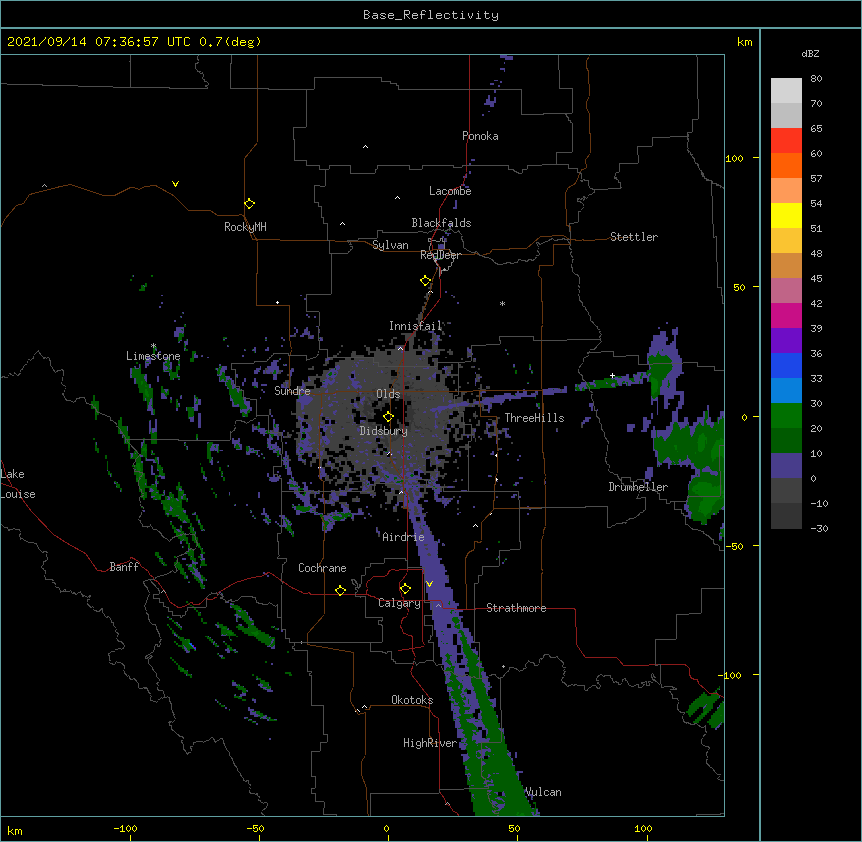Image resolution: width=862 pixels, height=842 pixels.
Task: Click the Cochrane town label
Action: [x=322, y=568]
